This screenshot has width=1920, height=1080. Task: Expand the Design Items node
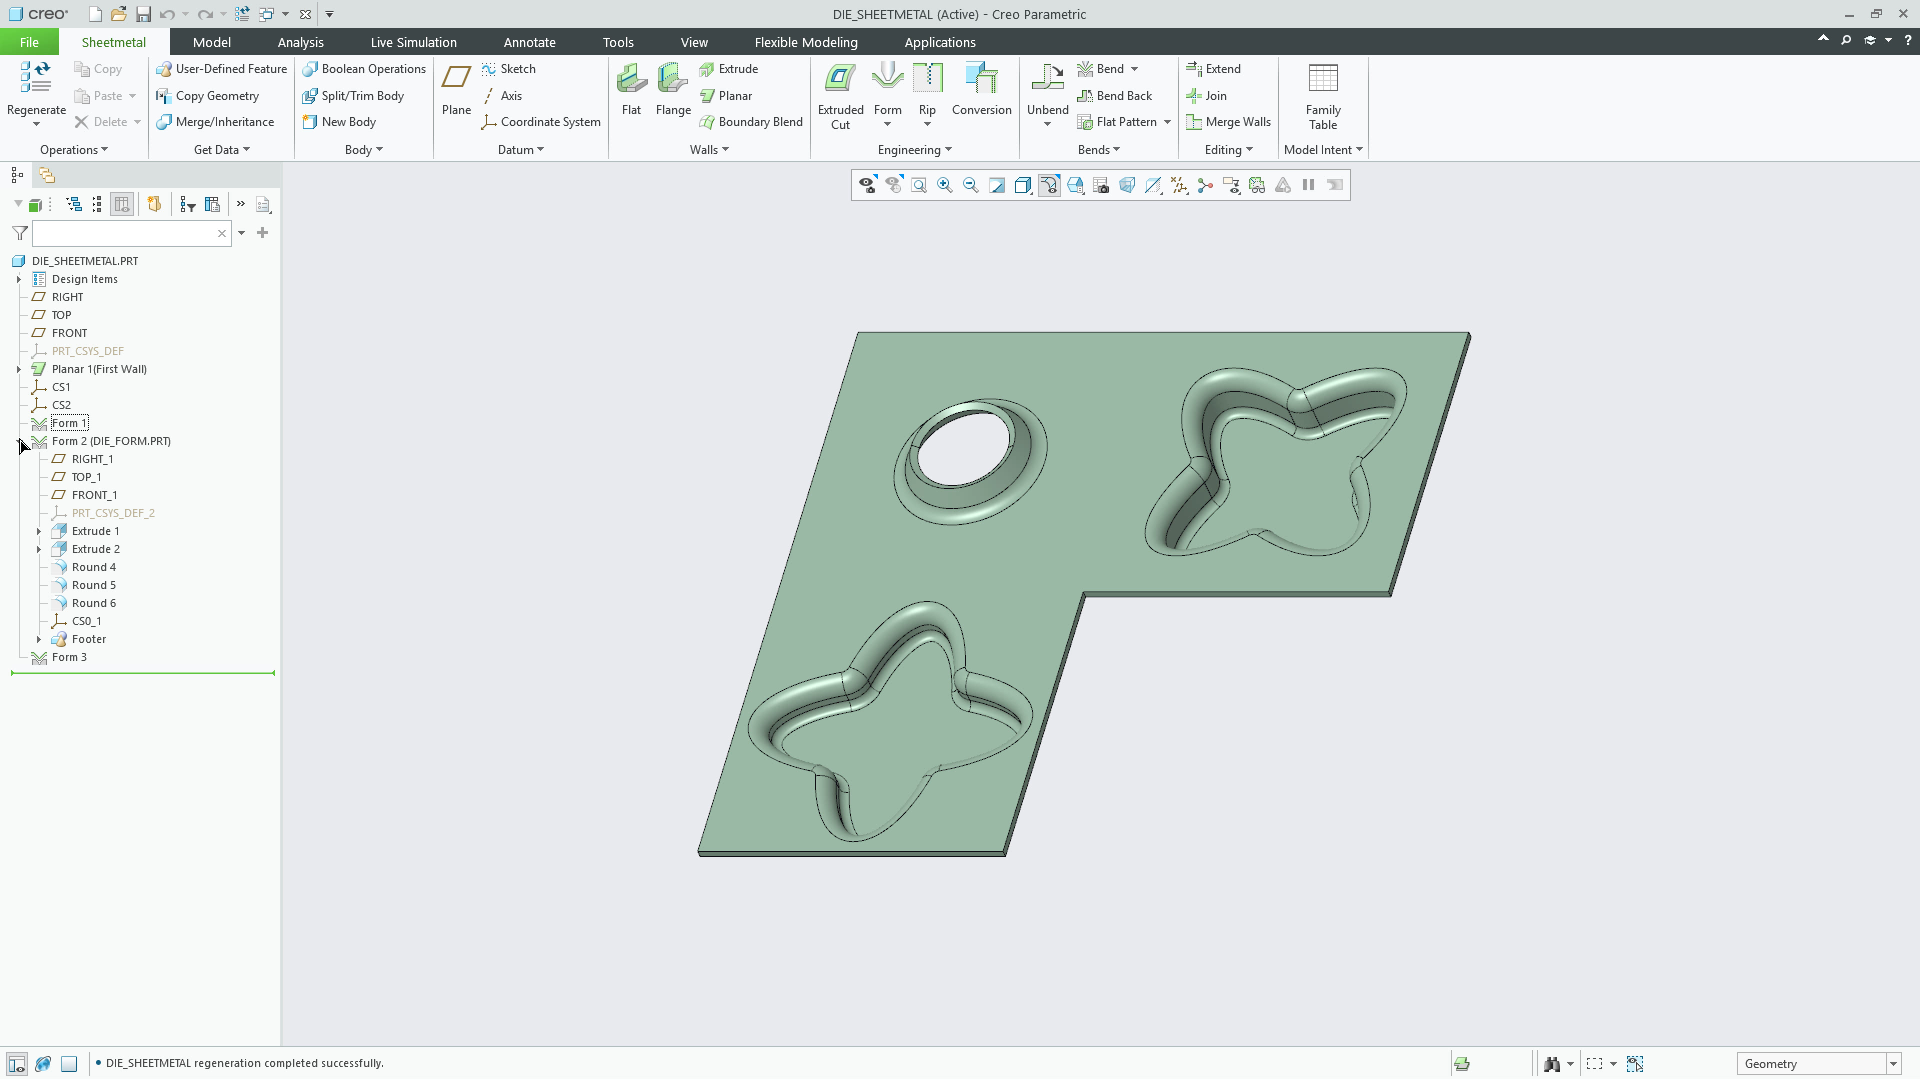19,280
